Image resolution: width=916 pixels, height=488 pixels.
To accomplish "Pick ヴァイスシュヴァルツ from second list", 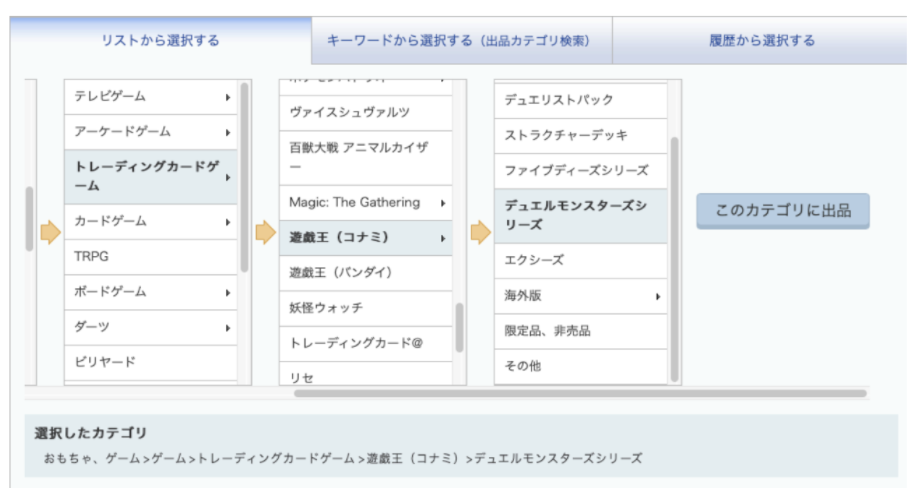I will coord(349,112).
